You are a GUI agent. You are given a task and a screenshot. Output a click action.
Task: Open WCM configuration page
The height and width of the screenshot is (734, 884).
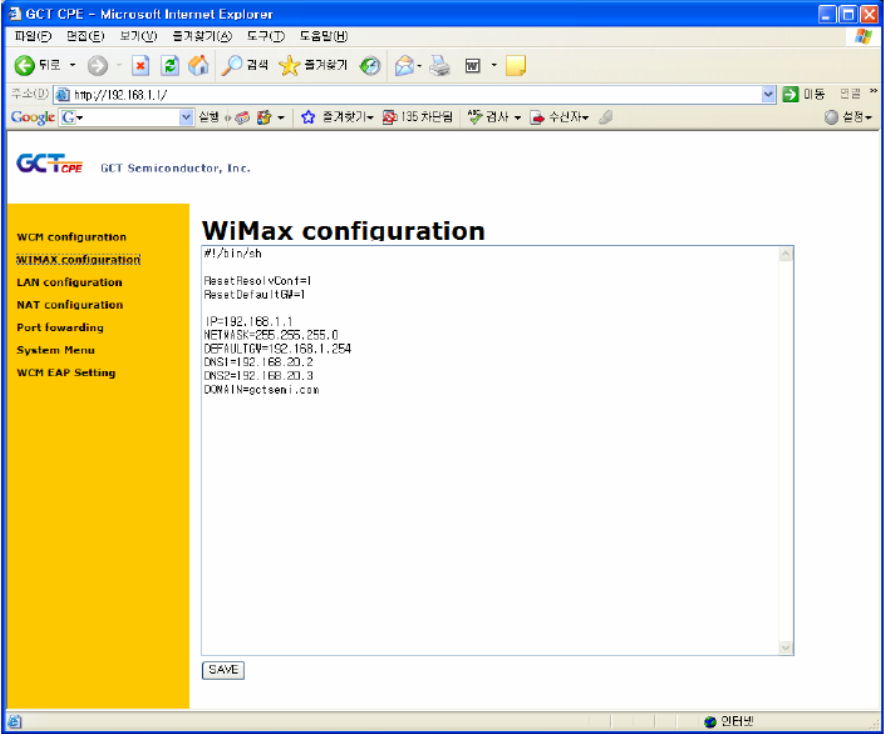[x=72, y=237]
